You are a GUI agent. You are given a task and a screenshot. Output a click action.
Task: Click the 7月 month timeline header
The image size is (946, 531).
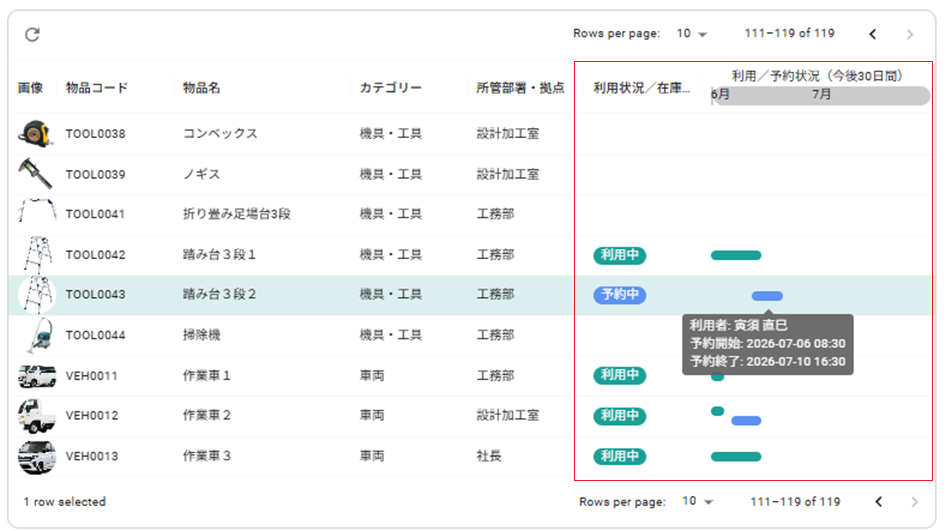821,95
